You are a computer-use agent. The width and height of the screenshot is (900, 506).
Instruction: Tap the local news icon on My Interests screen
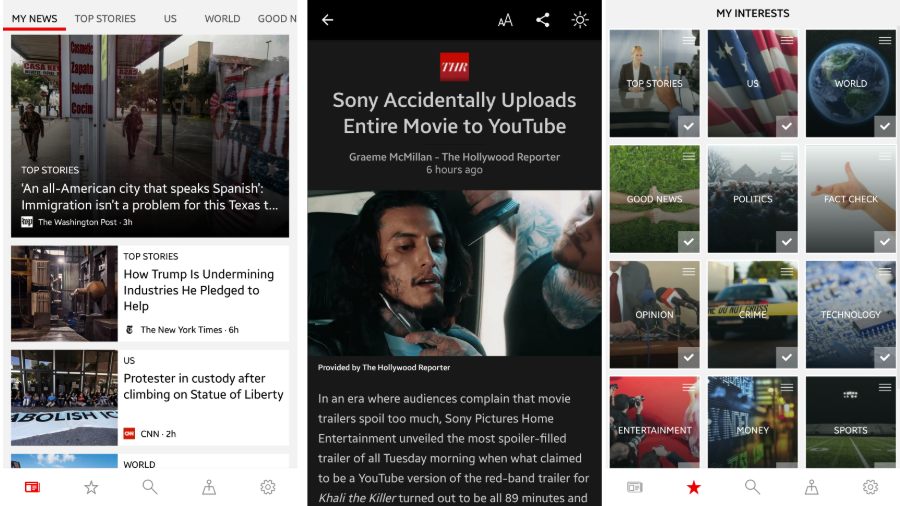pyautogui.click(x=811, y=487)
